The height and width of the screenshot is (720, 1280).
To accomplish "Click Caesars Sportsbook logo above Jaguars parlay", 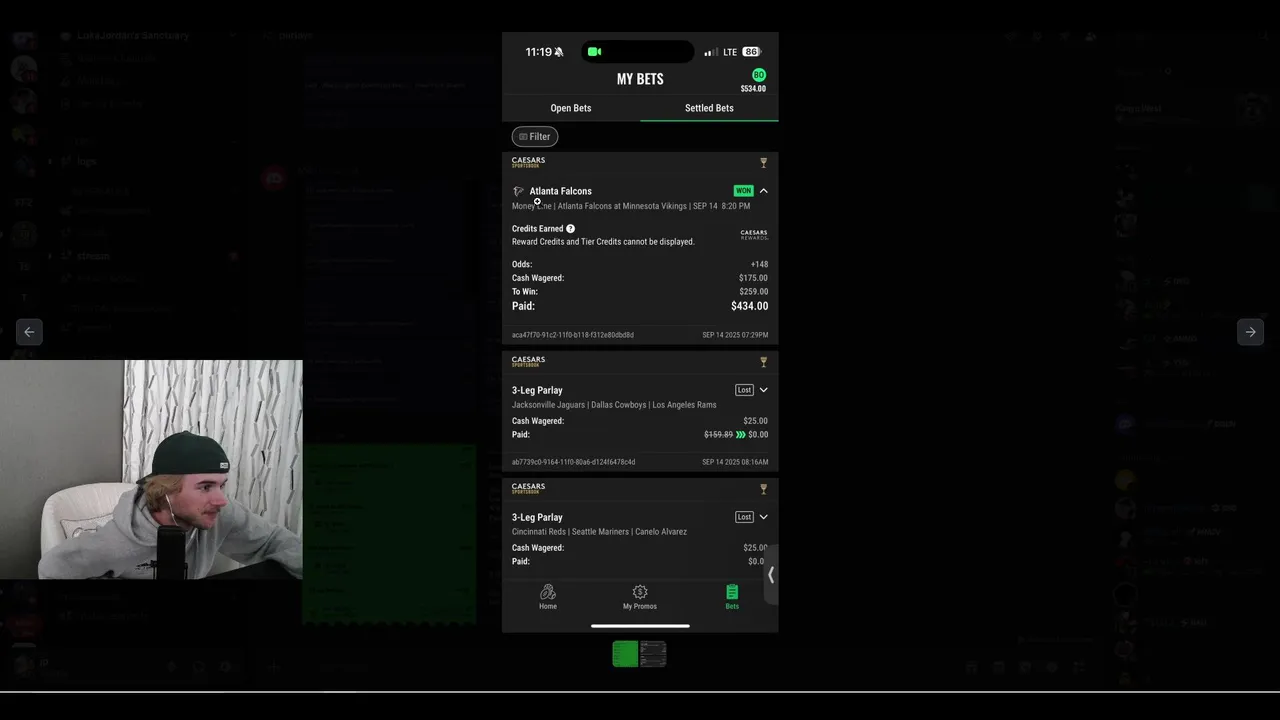I will coord(528,361).
